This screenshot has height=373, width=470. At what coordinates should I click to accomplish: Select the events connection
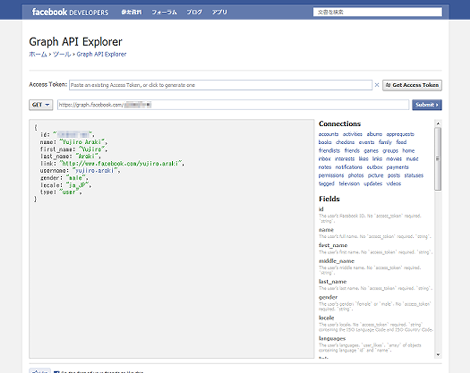click(x=366, y=142)
